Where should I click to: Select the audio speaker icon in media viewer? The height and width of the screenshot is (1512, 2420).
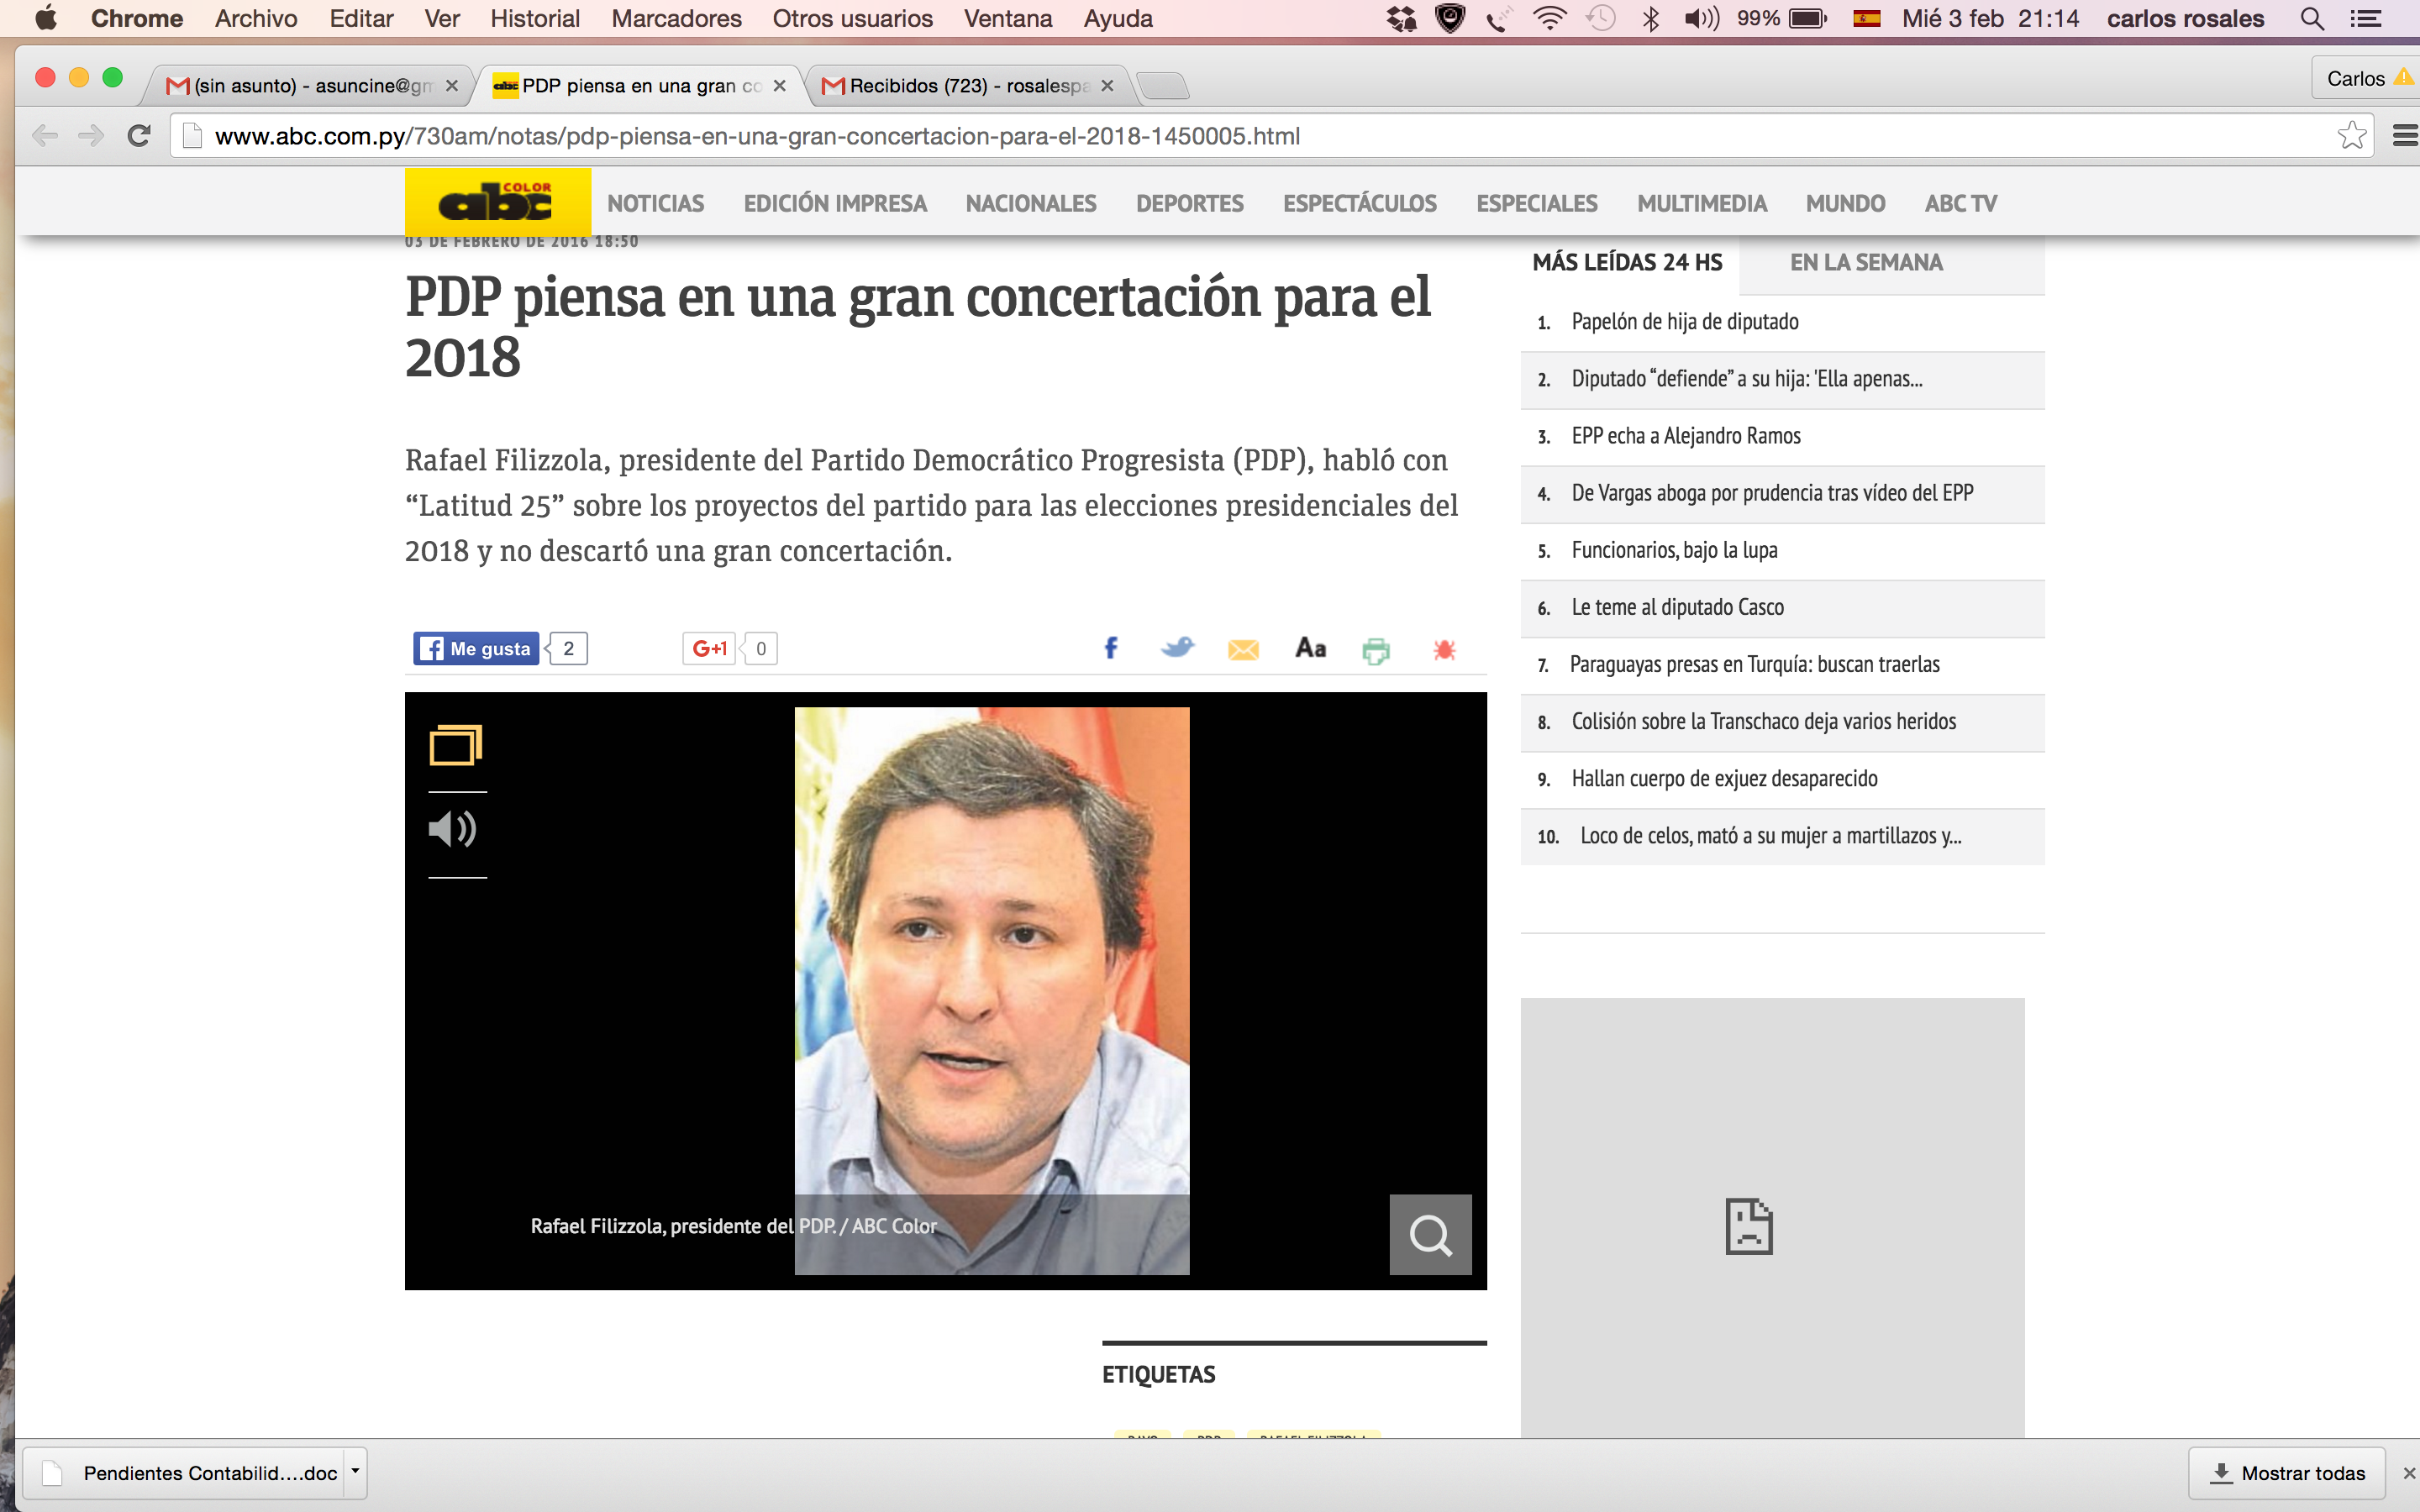click(453, 829)
